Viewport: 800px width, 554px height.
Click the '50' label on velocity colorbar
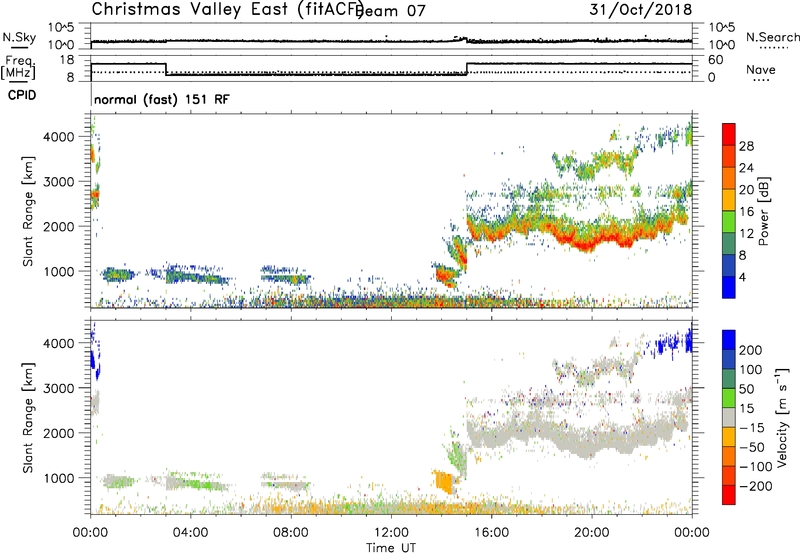[x=747, y=389]
